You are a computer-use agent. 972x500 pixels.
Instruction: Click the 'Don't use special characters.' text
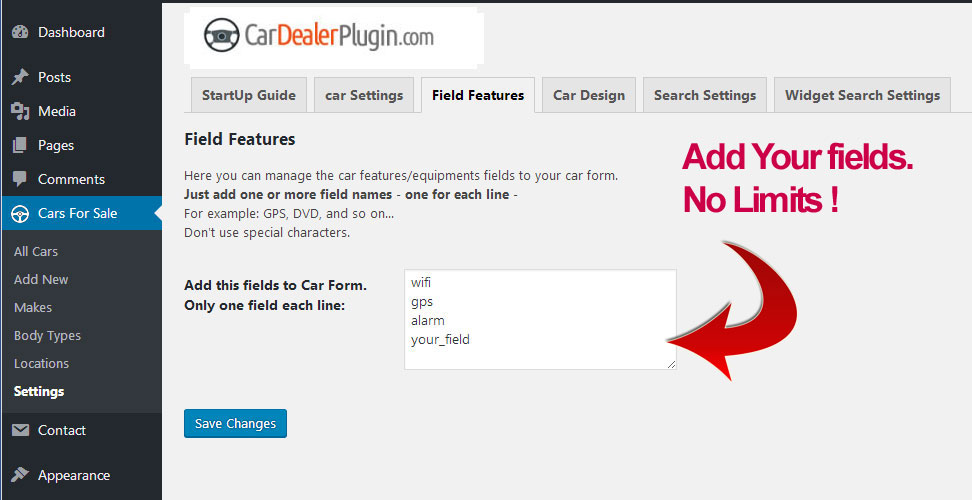[x=267, y=233]
